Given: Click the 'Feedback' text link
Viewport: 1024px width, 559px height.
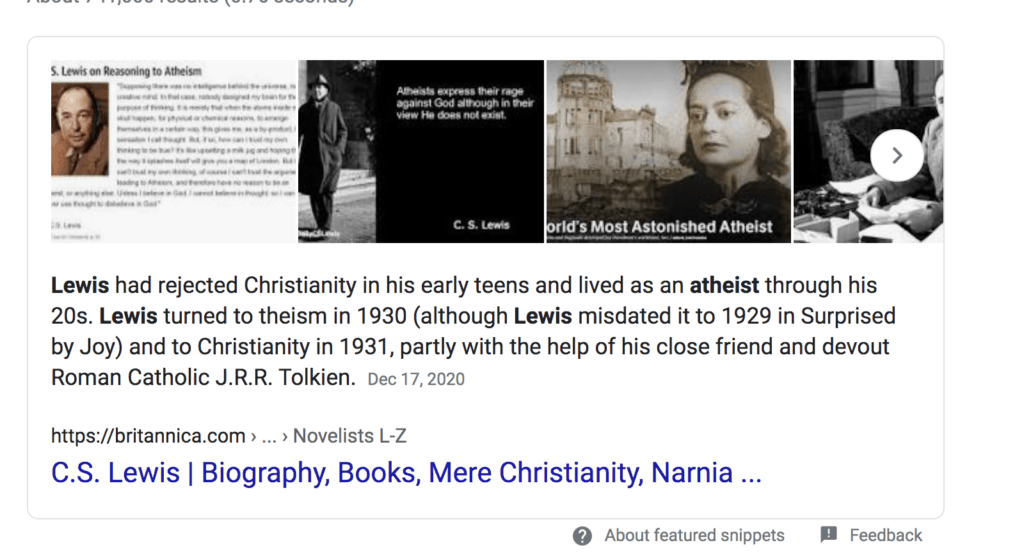Looking at the screenshot, I should click(x=885, y=535).
